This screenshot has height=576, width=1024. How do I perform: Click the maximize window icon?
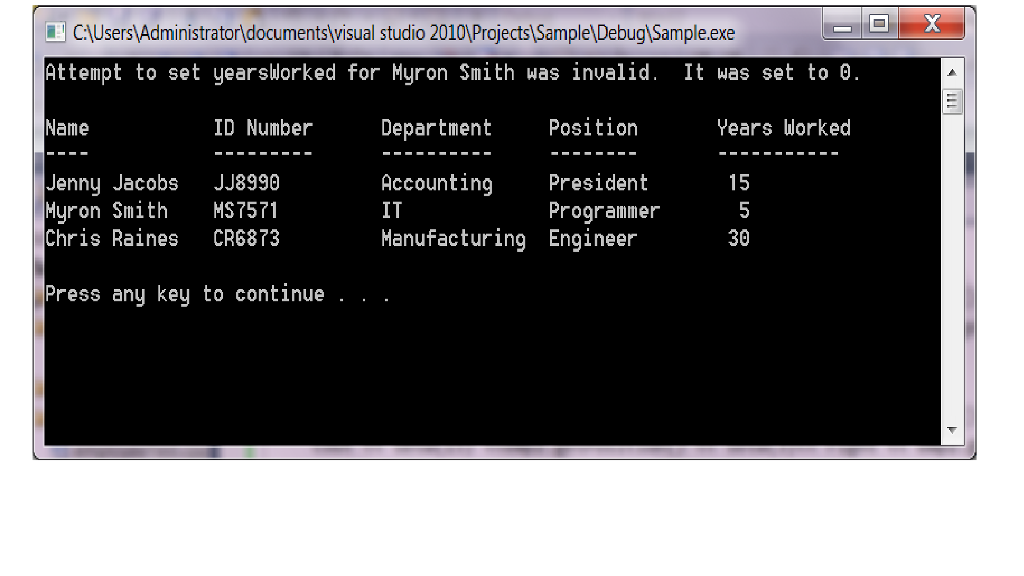tap(881, 24)
